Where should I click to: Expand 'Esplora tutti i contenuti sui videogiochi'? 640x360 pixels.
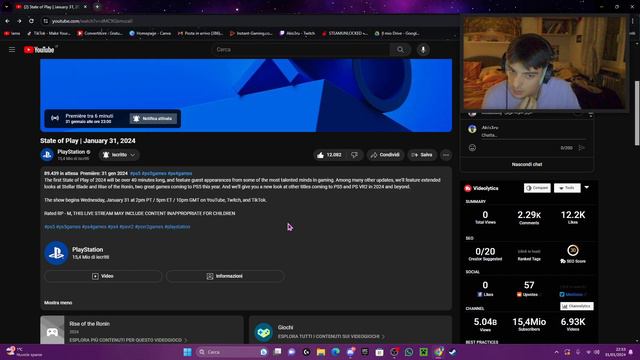pos(331,336)
